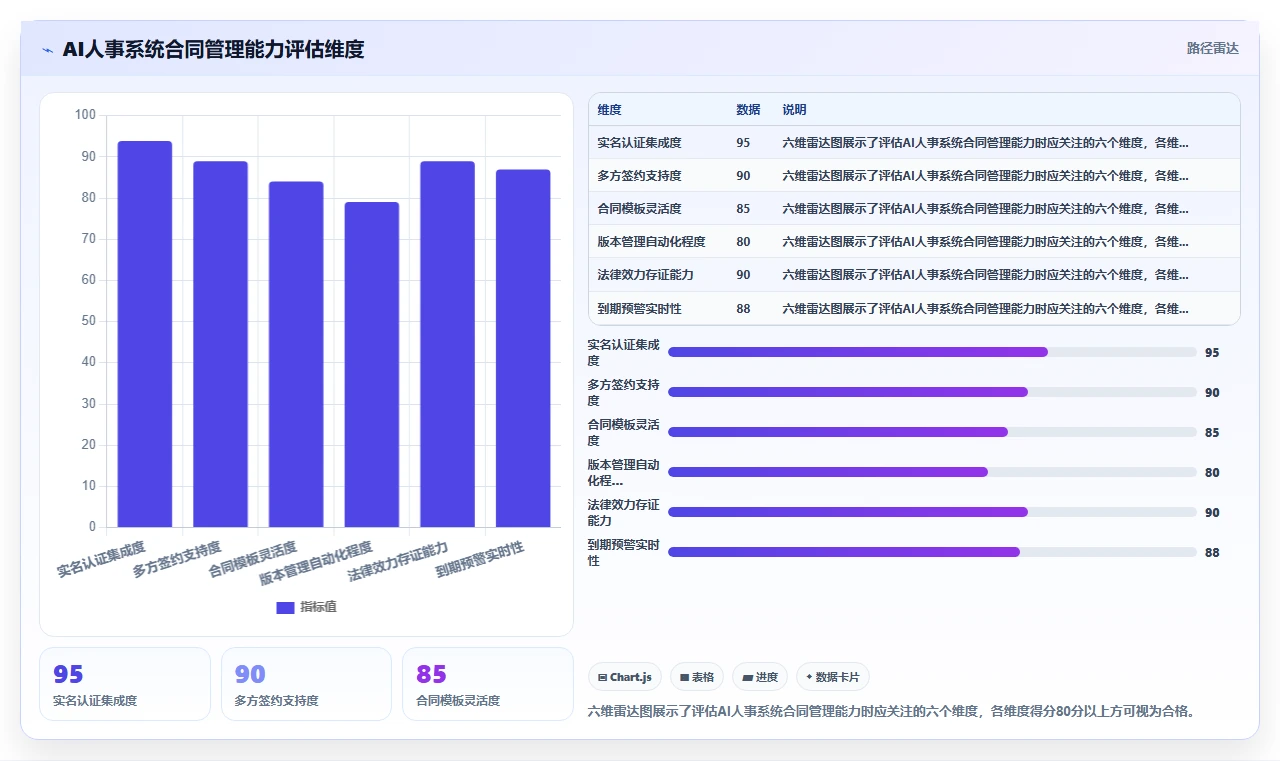Click the 实名认证集成度 progress bar

click(932, 352)
